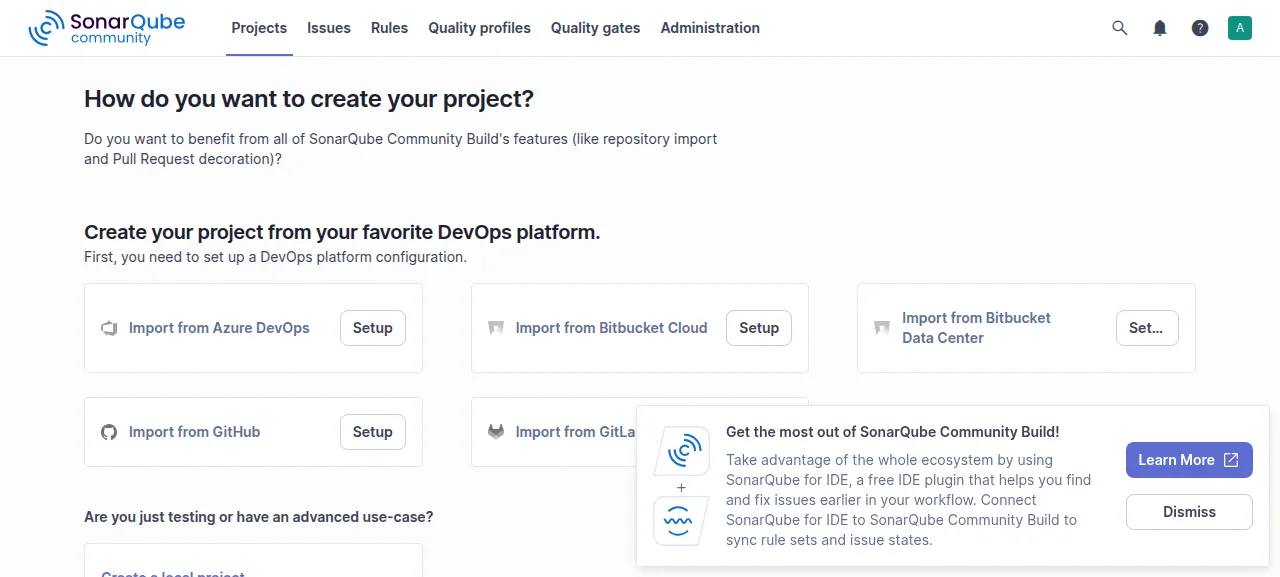Open the Issues tab
Screen dimensions: 1280x577
329,28
